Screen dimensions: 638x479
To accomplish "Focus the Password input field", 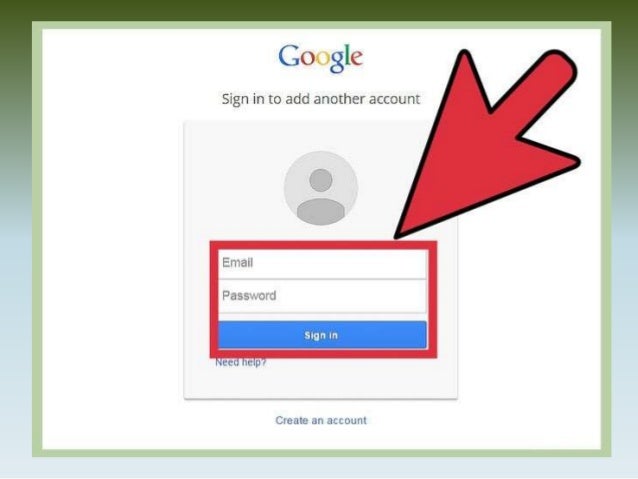I will coord(322,296).
